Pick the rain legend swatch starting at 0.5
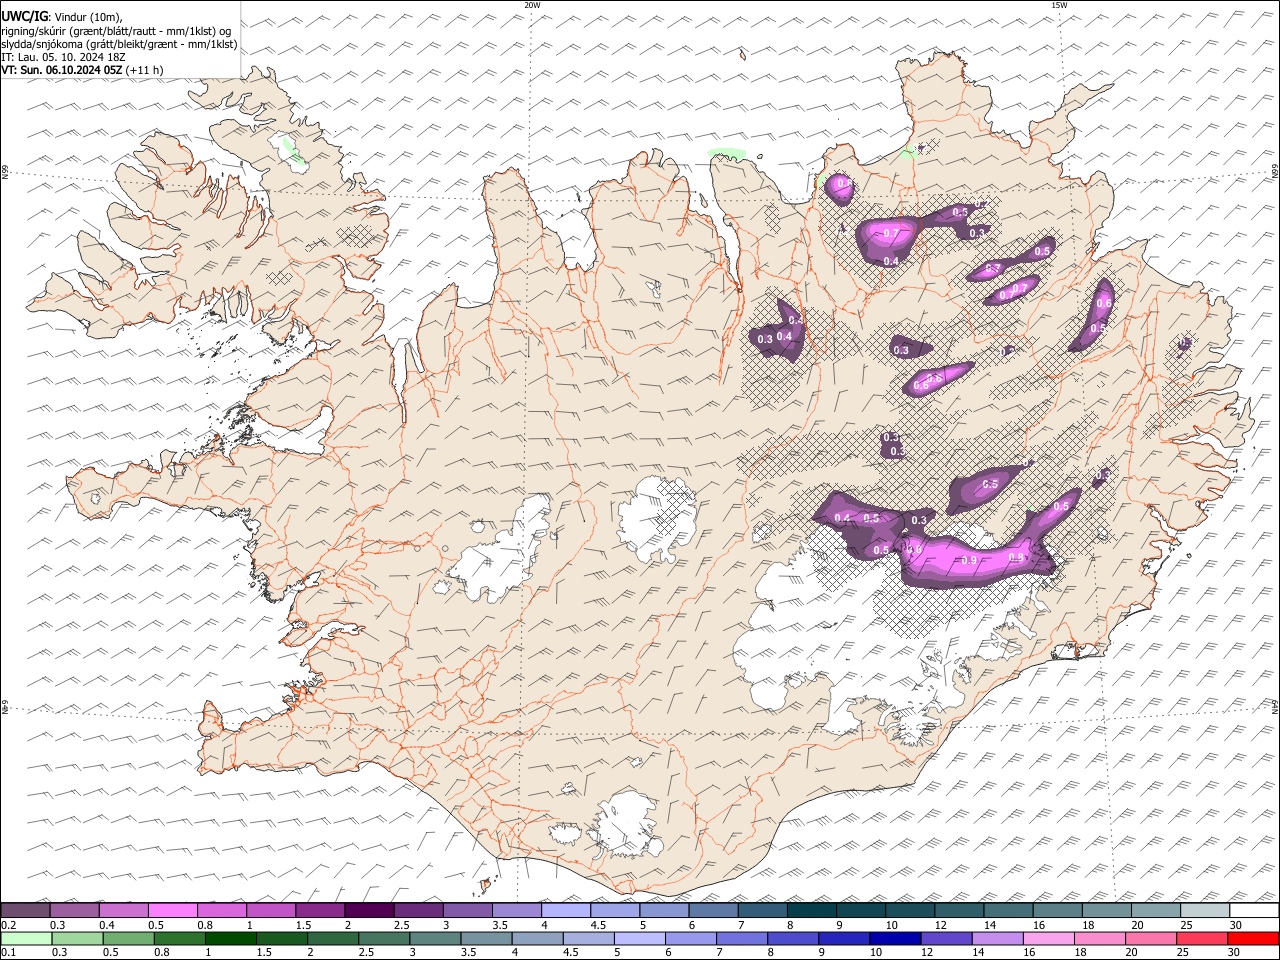The height and width of the screenshot is (960, 1280). [128, 938]
